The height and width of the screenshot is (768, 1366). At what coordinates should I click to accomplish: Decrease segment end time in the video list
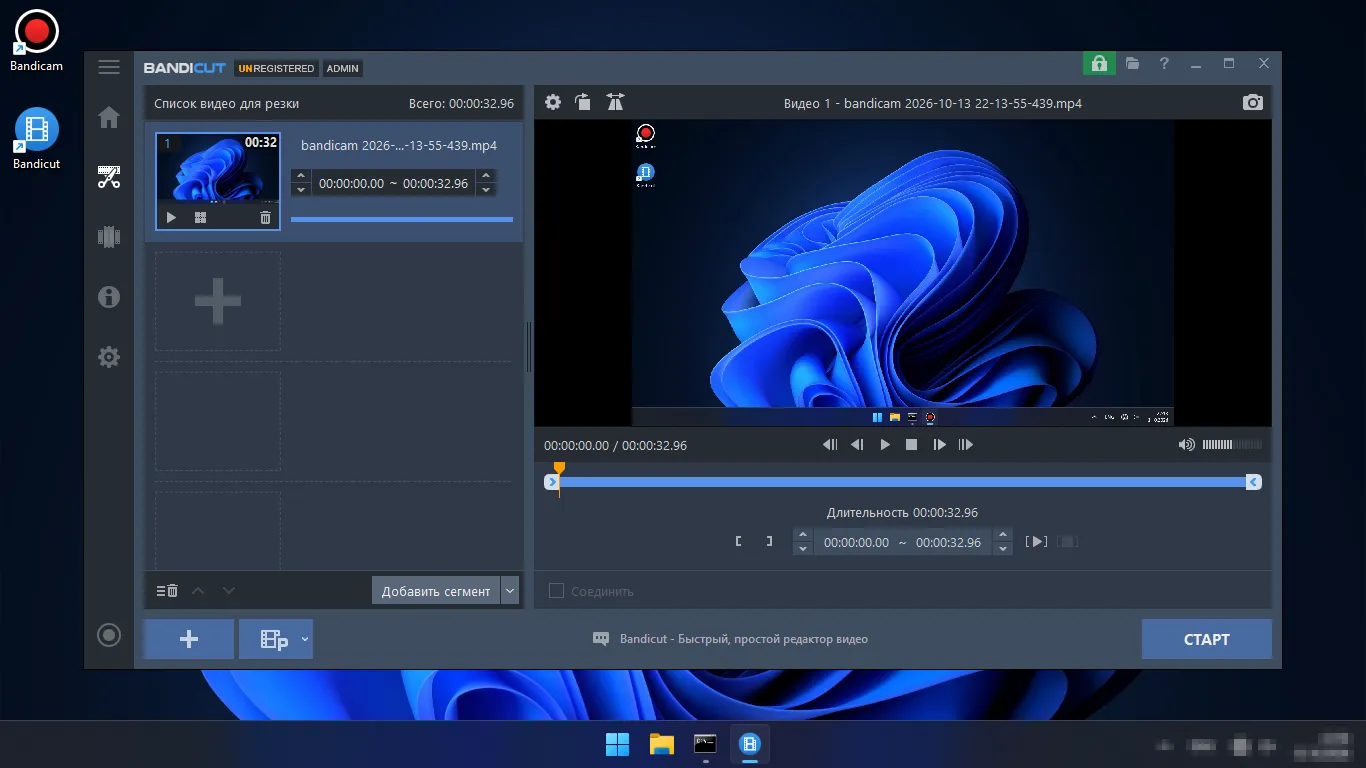click(486, 189)
